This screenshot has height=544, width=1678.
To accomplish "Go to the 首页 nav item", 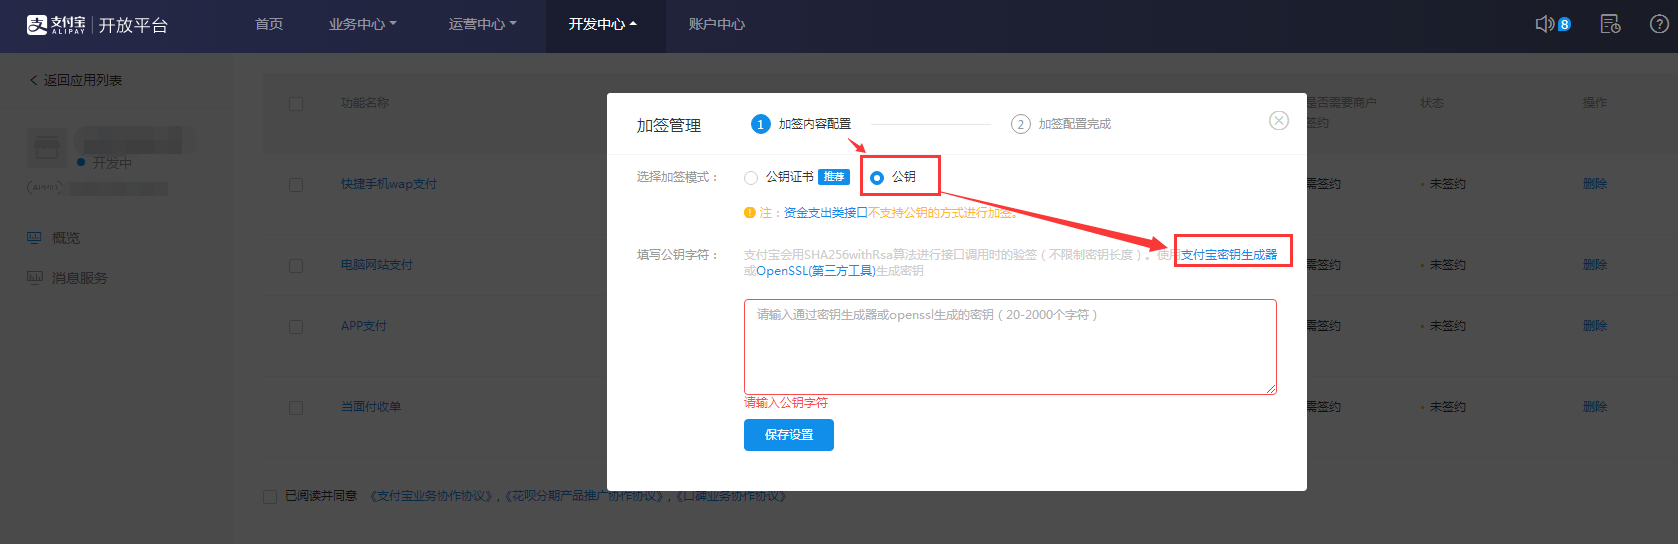I will click(269, 24).
